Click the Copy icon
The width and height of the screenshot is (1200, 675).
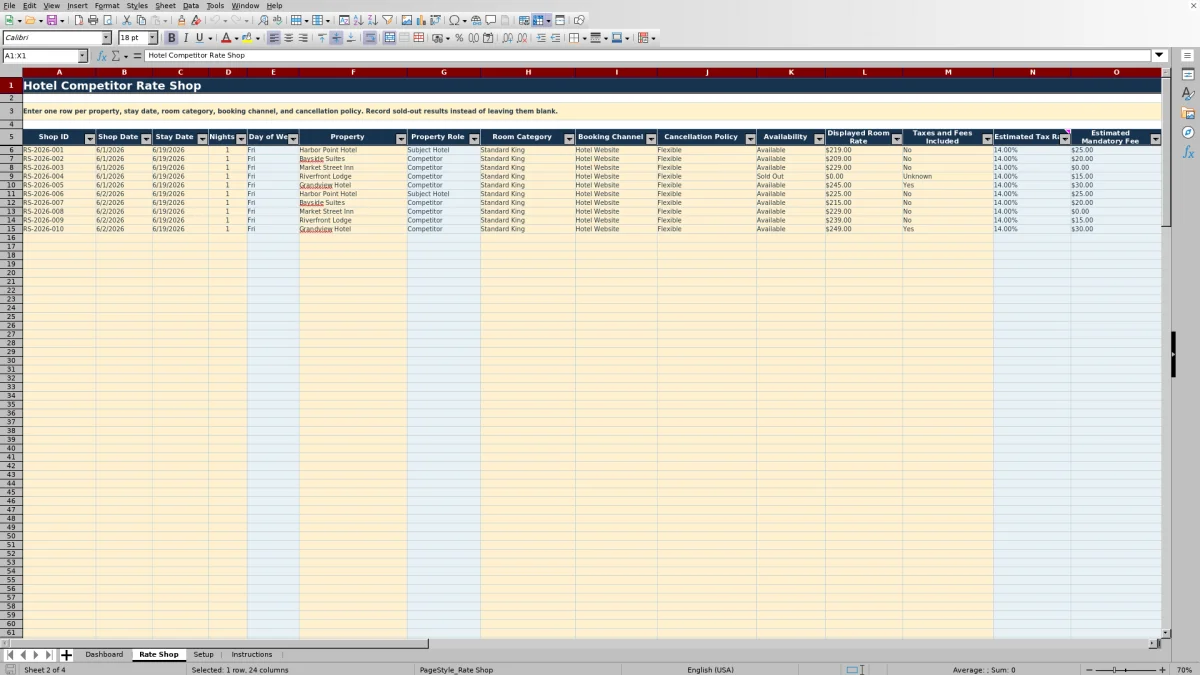[x=141, y=20]
